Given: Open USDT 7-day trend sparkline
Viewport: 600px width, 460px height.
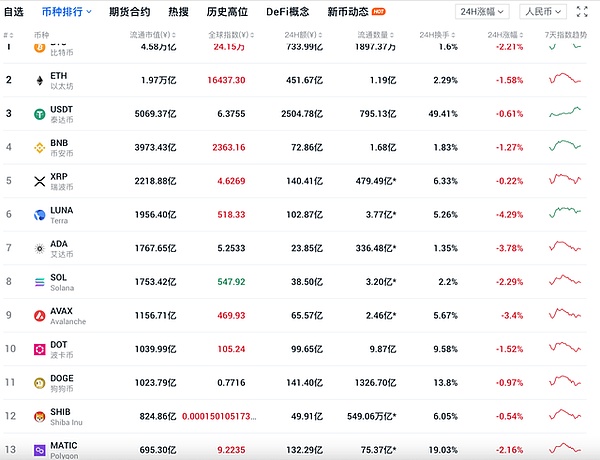Looking at the screenshot, I should point(565,113).
